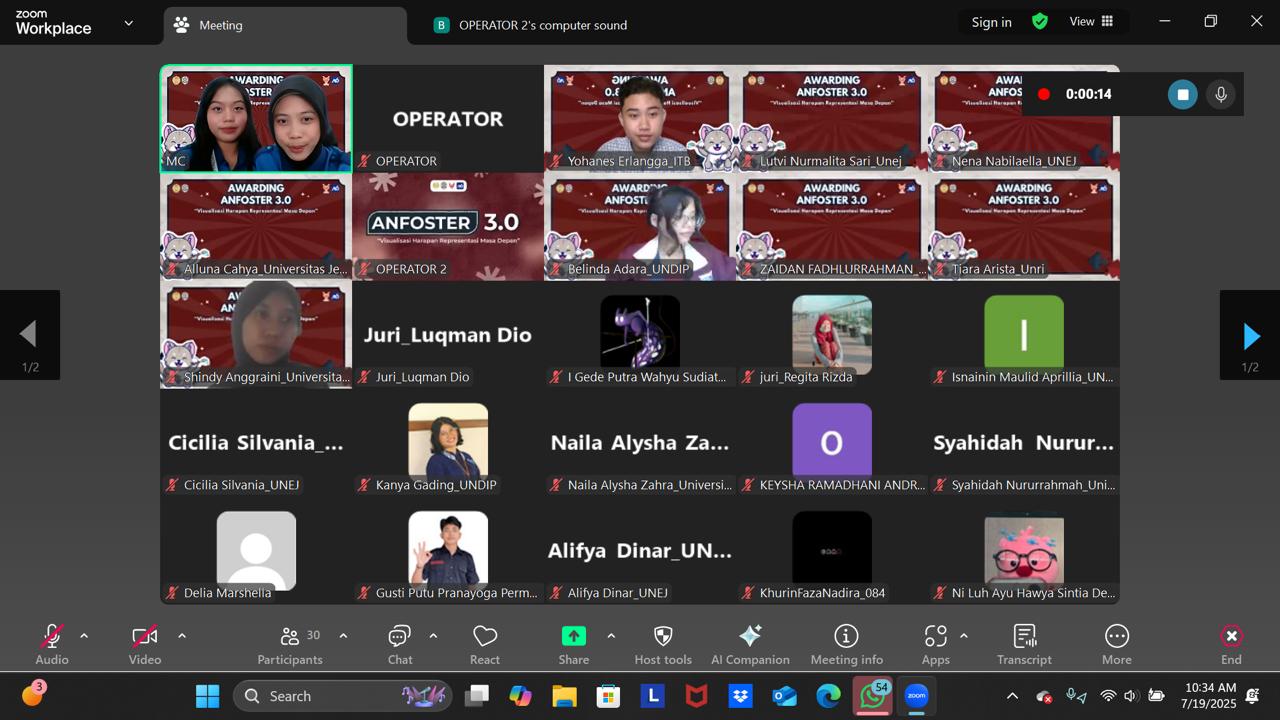Click the Sign in button
Screen dimensions: 1280x720
(991, 22)
